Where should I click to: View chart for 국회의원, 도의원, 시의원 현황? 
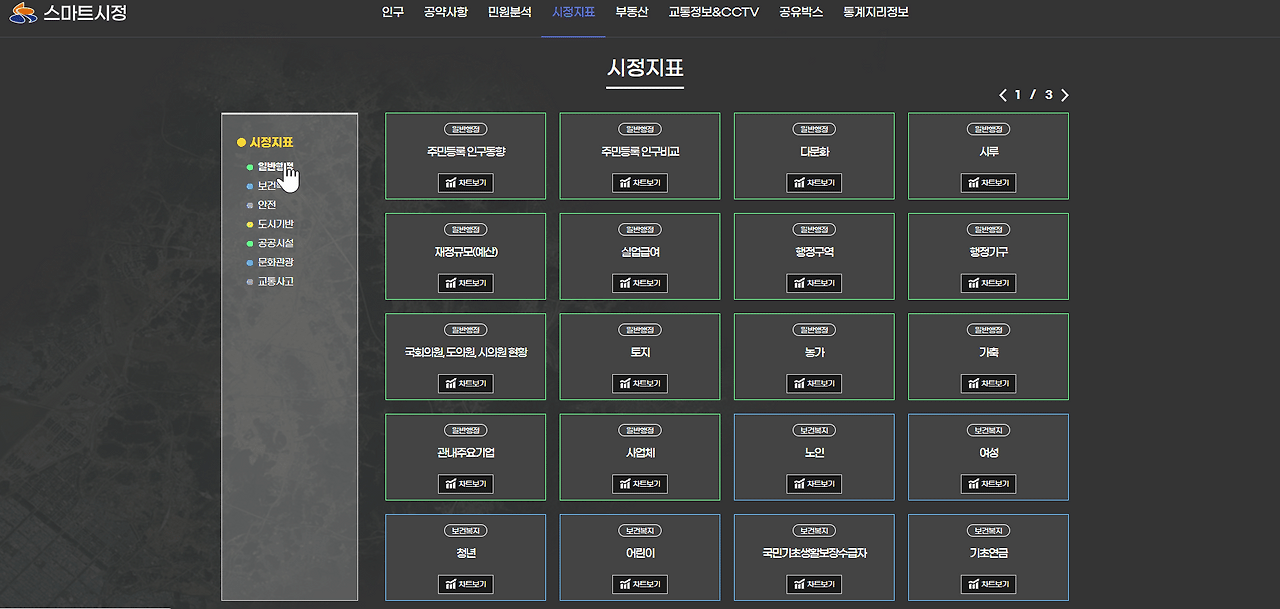click(465, 384)
